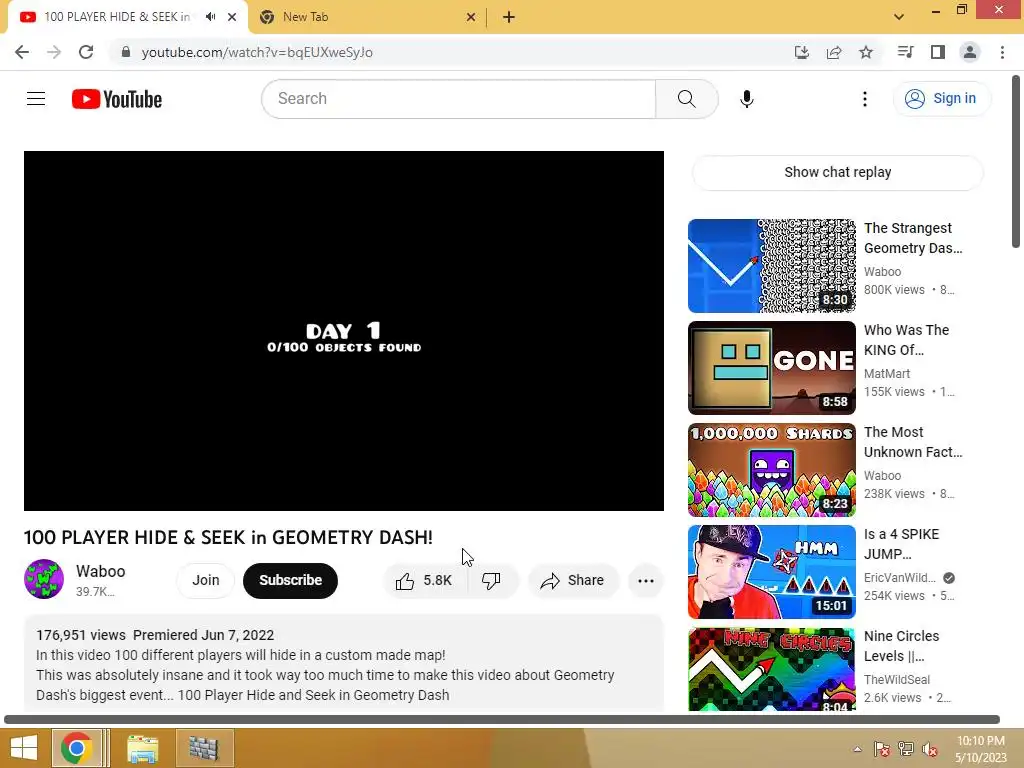Like the video (5.8K)

click(424, 581)
